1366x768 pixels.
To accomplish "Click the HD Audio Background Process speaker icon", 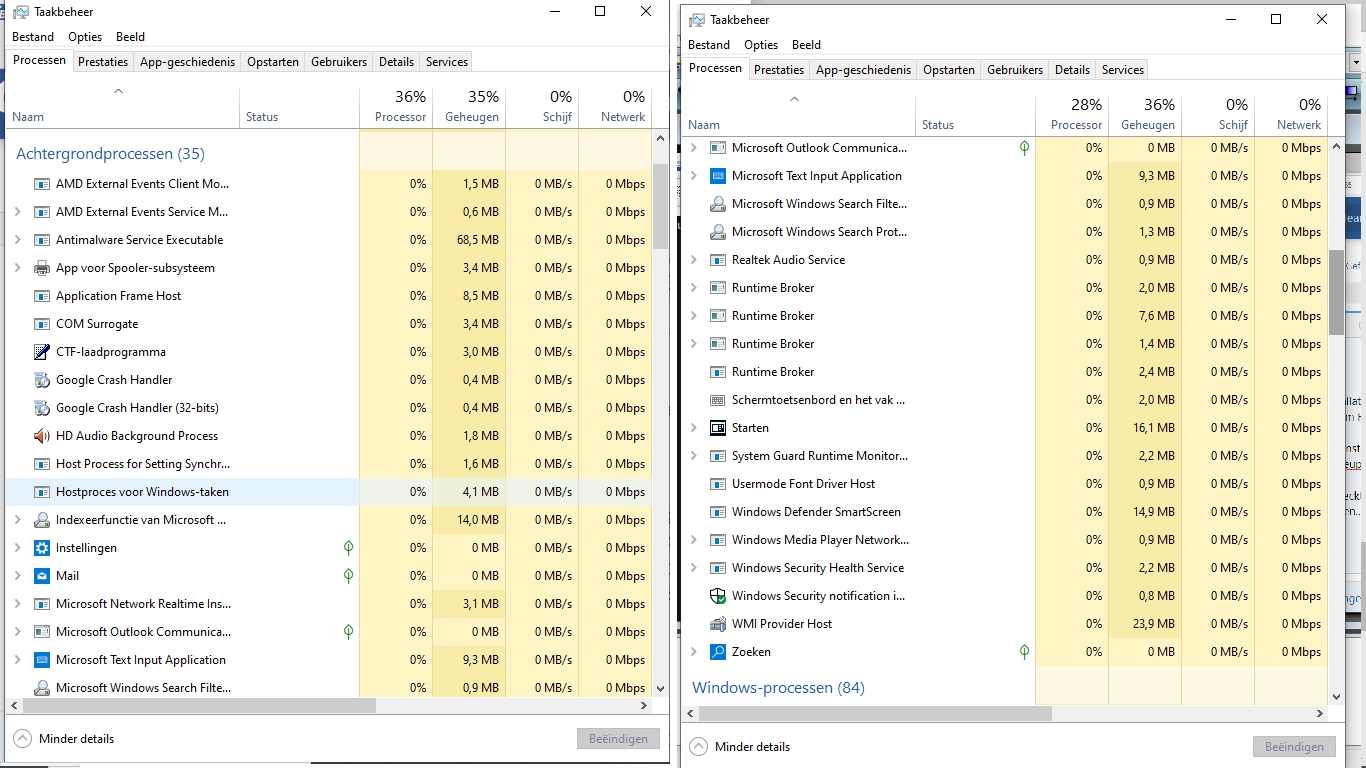I will coord(42,436).
